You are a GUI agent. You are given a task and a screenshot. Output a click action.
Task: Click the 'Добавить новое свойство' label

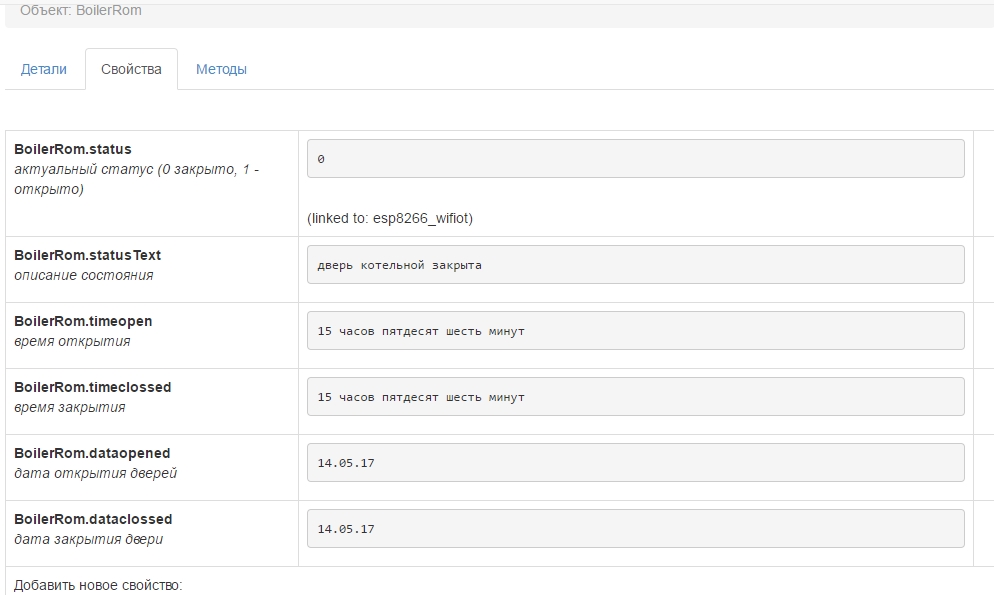98,585
